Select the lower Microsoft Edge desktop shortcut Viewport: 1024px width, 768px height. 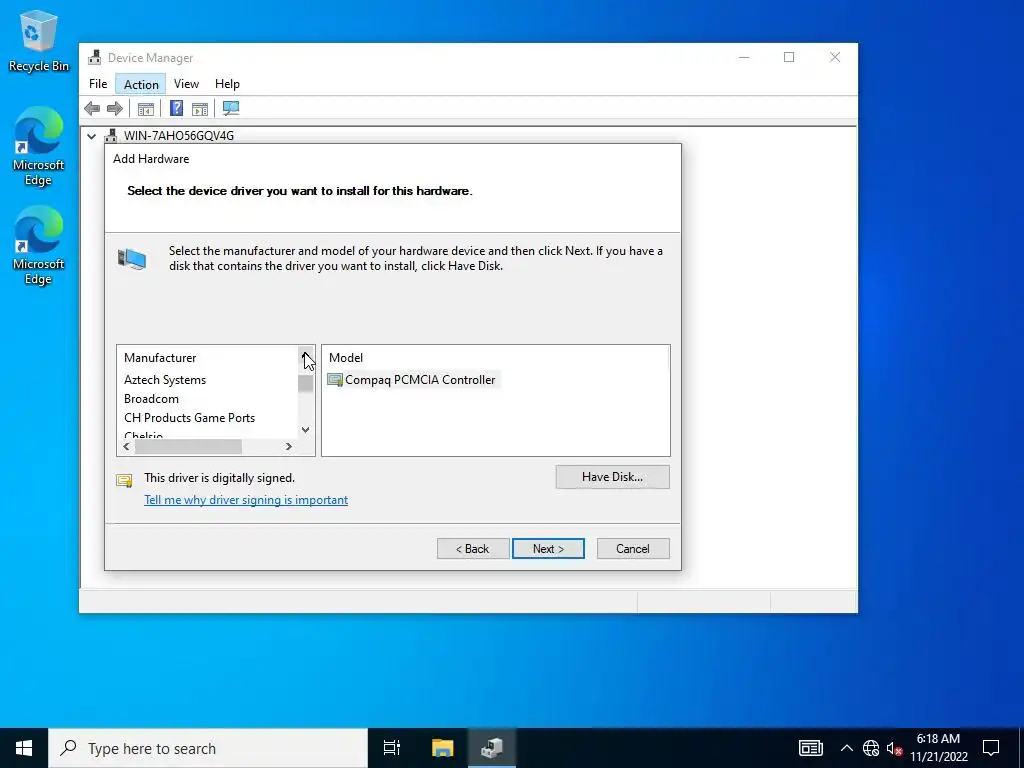(39, 246)
